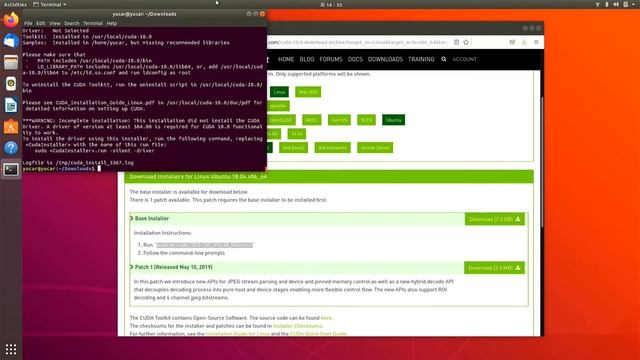Select the Ubuntu distribution option
640x360 pixels.
[x=393, y=120]
